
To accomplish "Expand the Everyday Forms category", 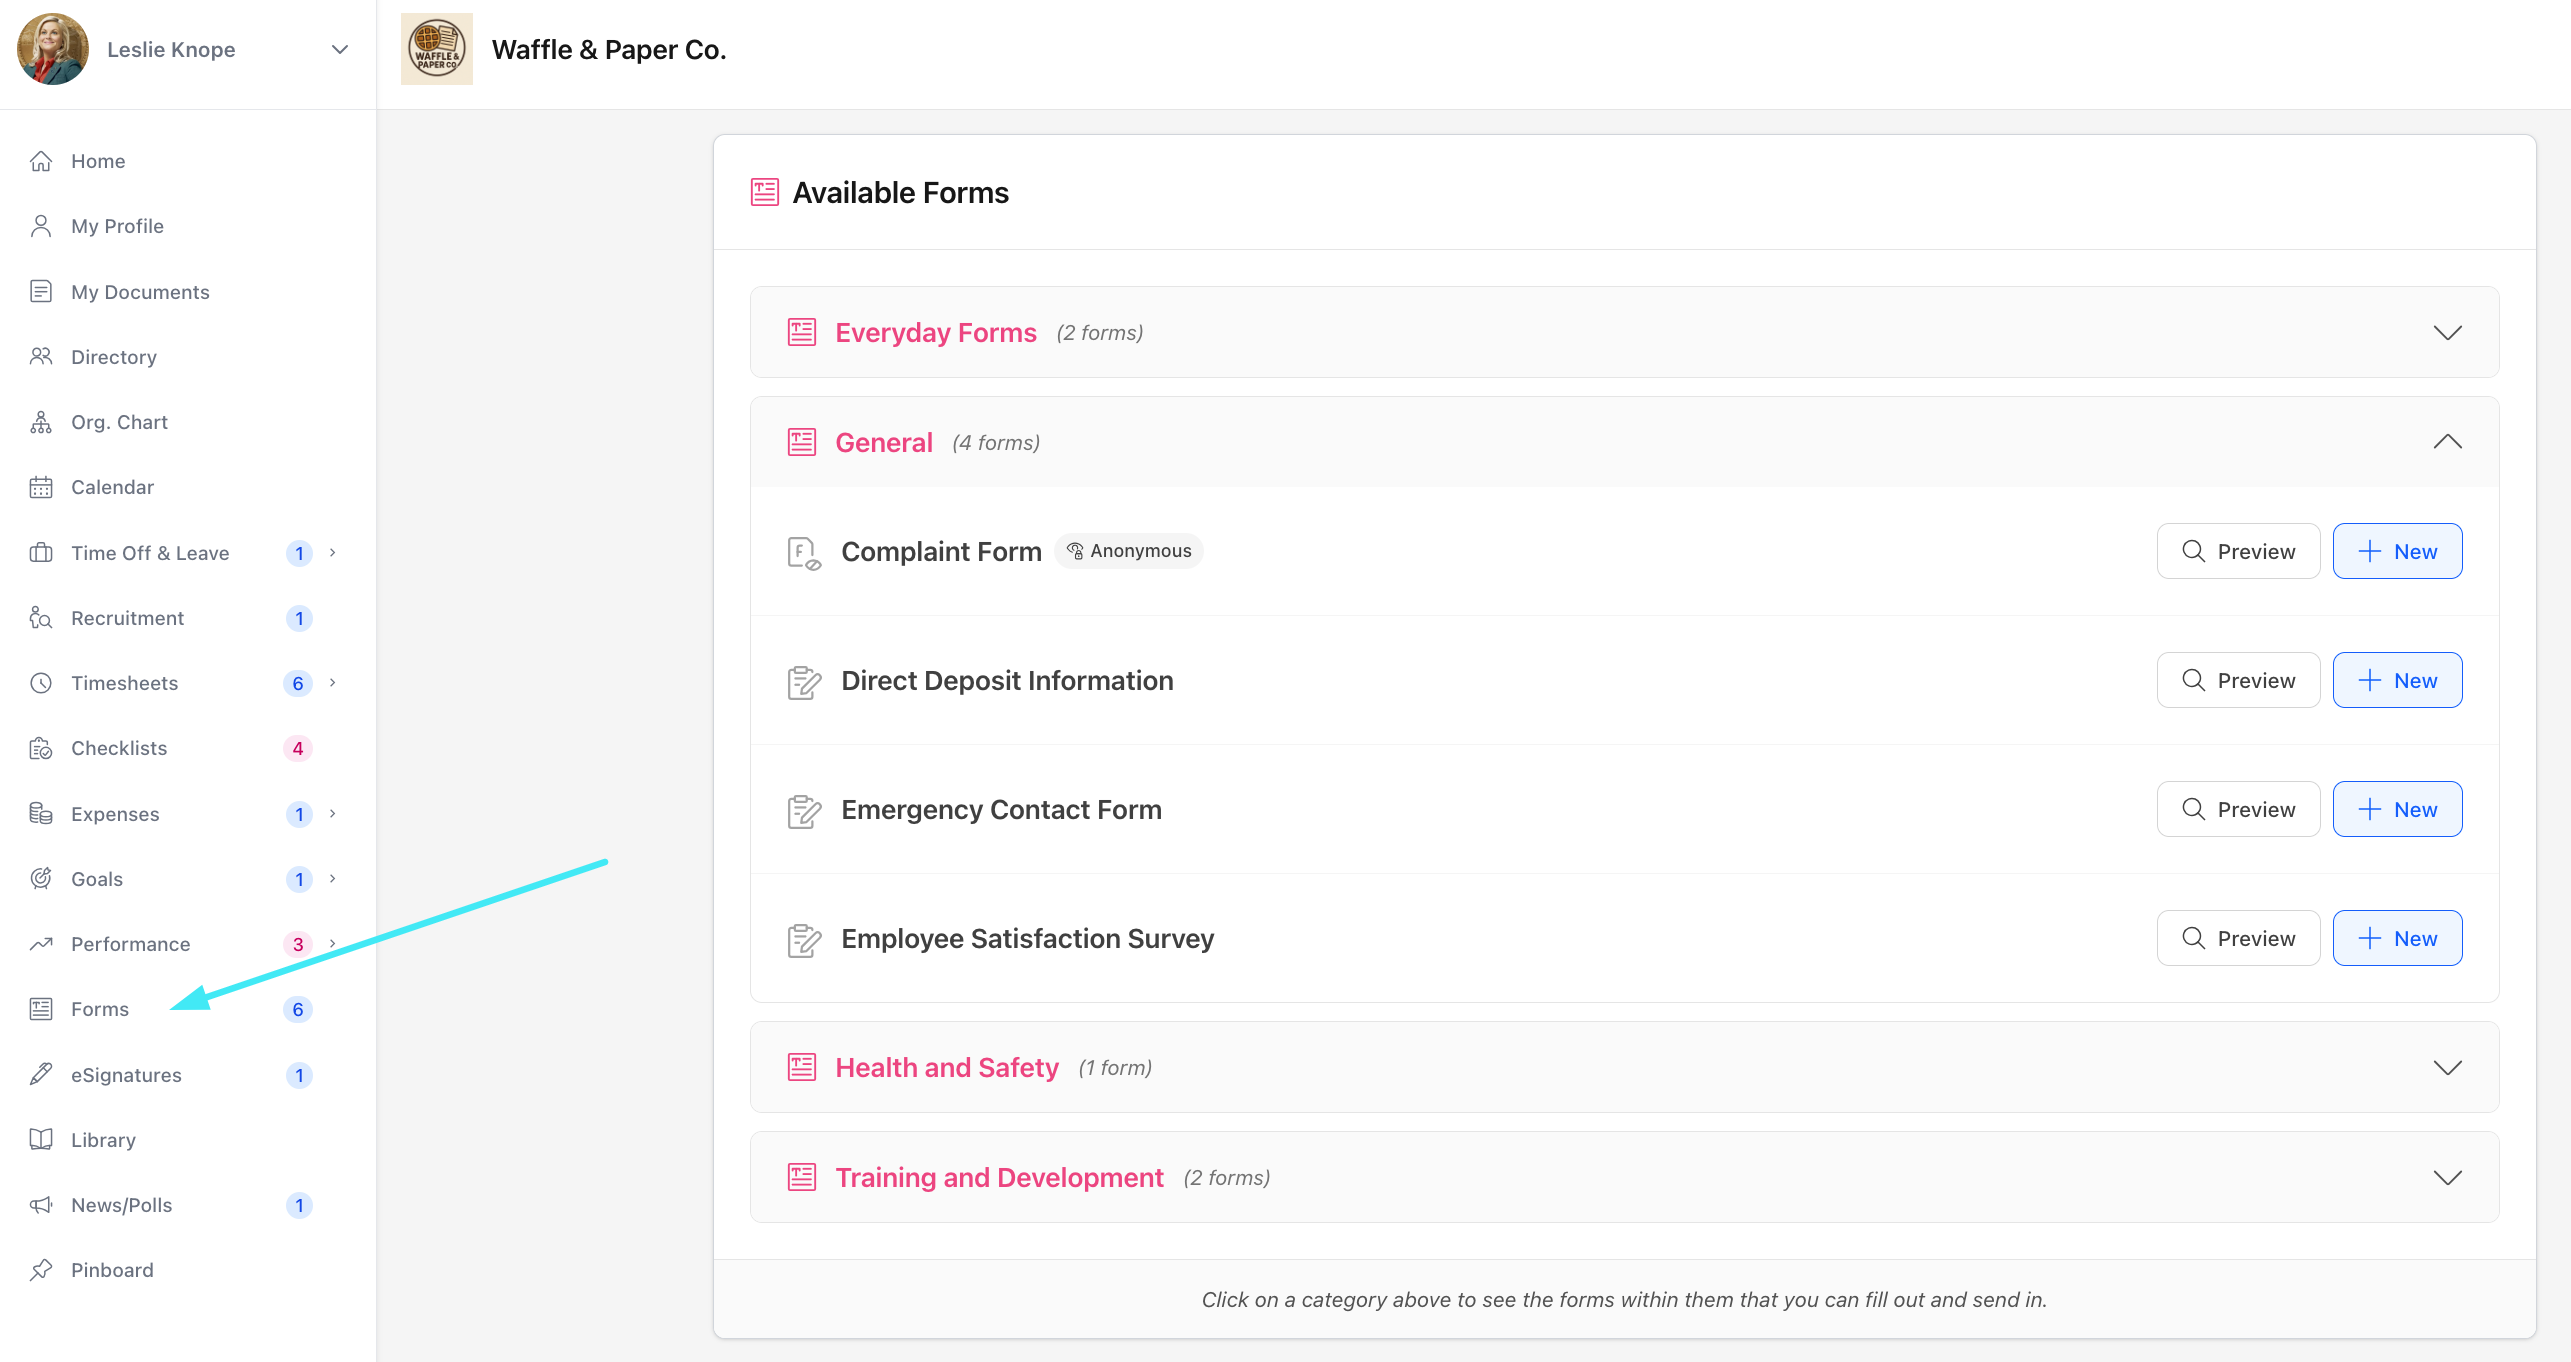I will click(2447, 333).
